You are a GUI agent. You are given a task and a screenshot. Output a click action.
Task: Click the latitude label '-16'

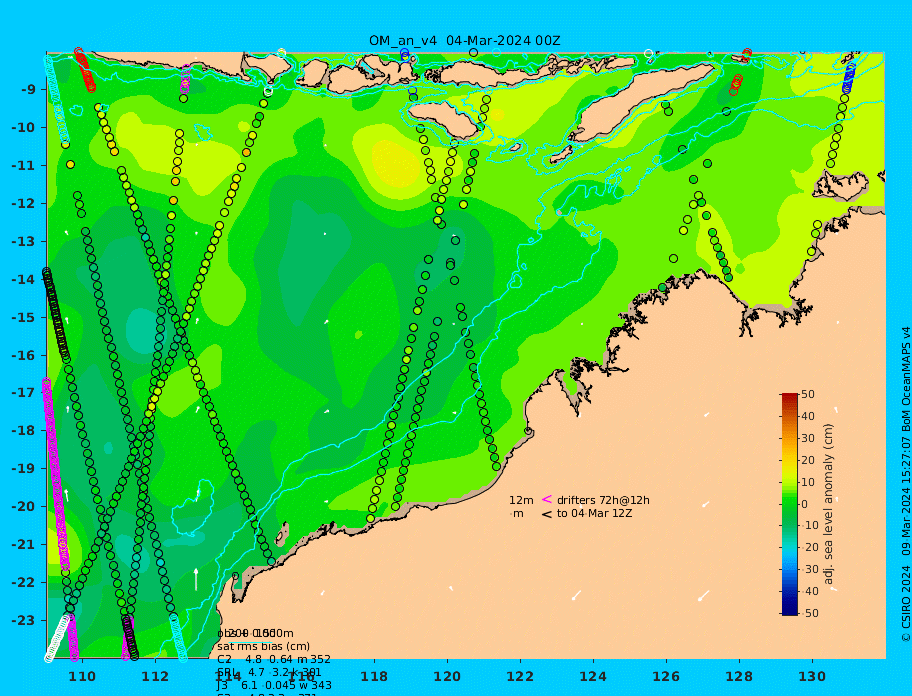pos(23,355)
